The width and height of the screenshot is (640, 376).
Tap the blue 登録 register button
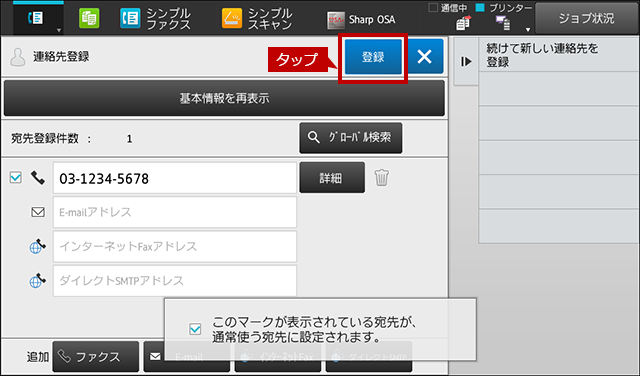coord(373,57)
